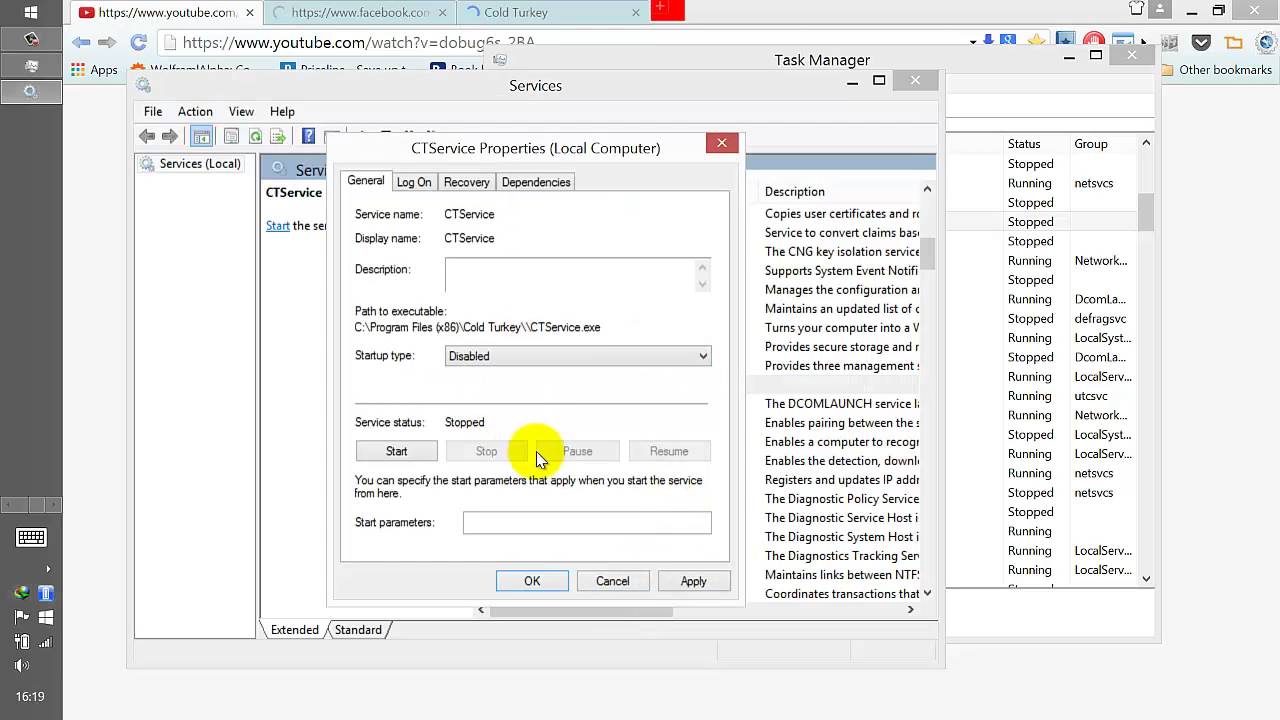
Task: Click the Services list horizontal scrollbar thumb
Action: pos(582,610)
